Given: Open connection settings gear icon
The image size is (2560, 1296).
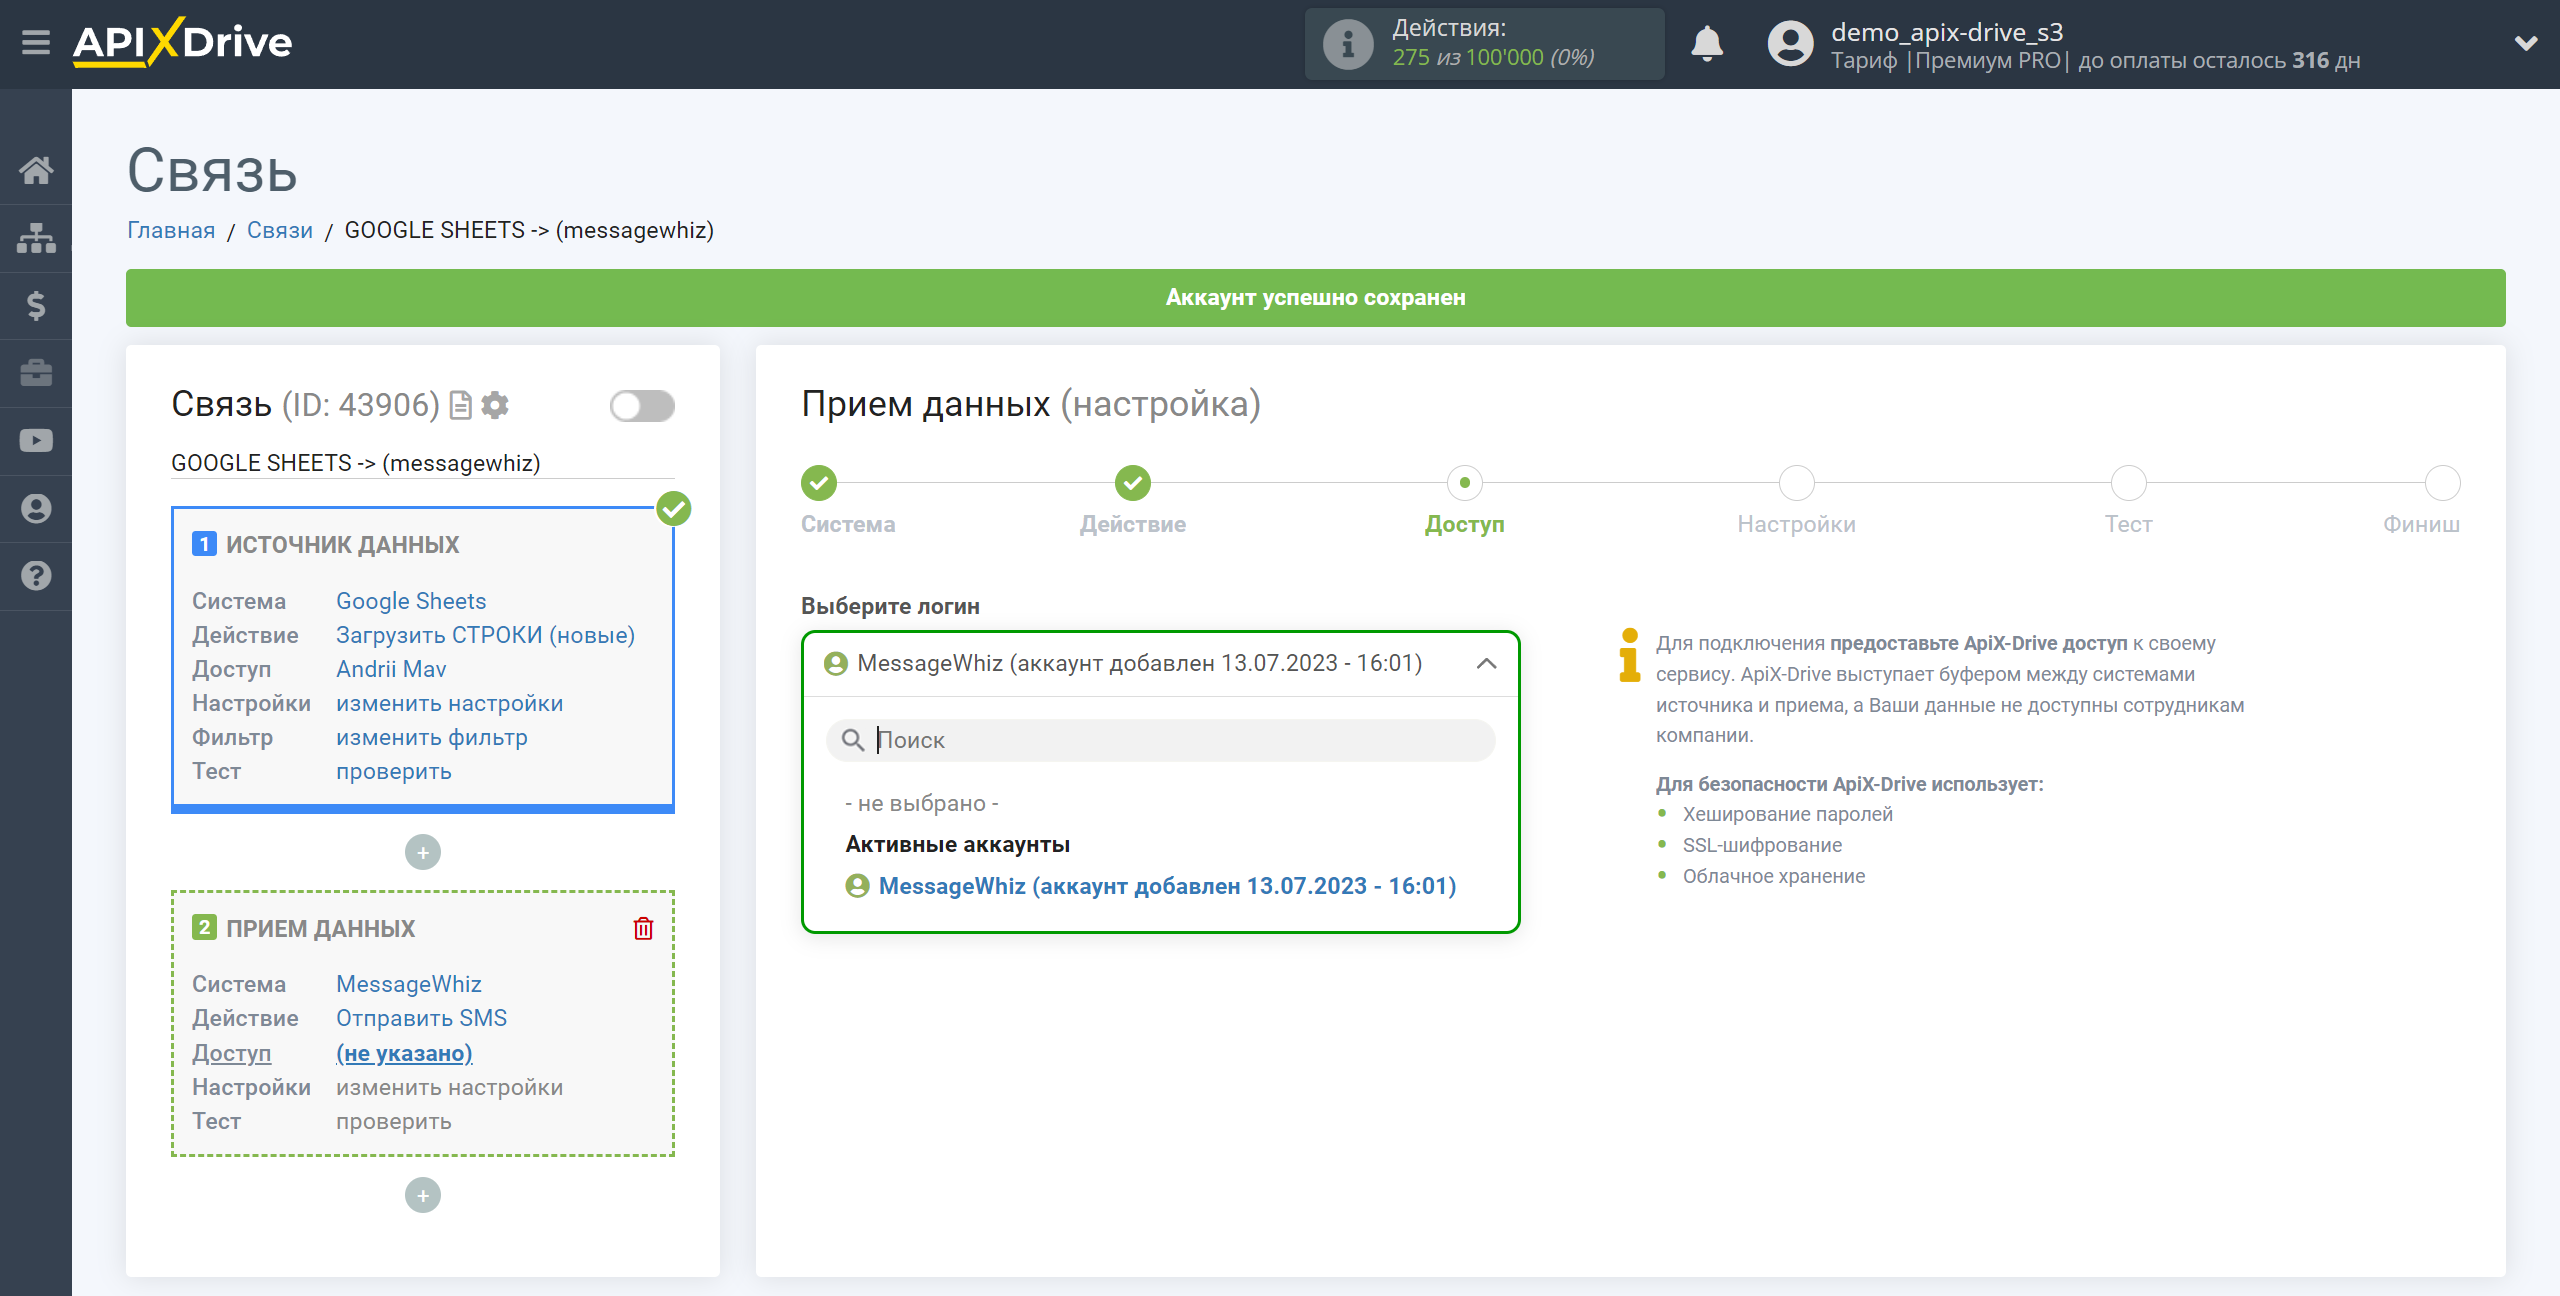Looking at the screenshot, I should pyautogui.click(x=495, y=405).
